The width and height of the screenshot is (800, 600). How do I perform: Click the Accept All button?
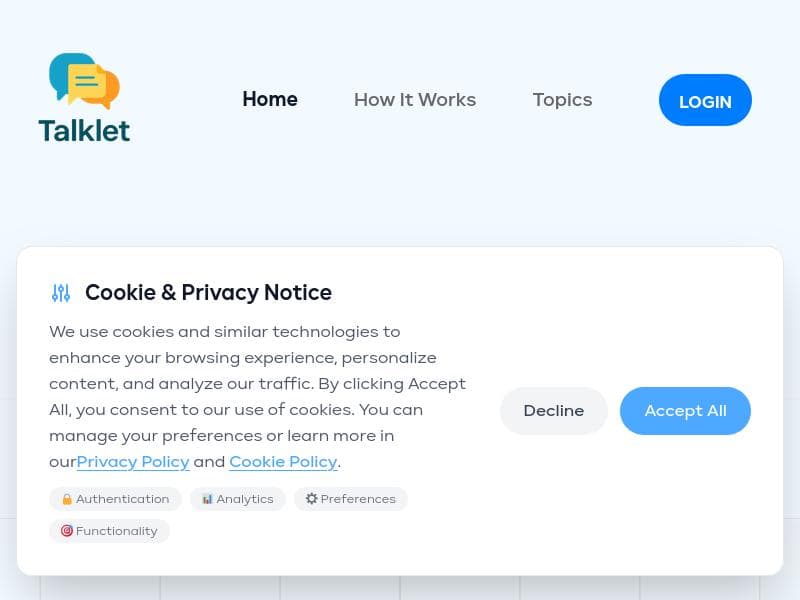point(685,410)
